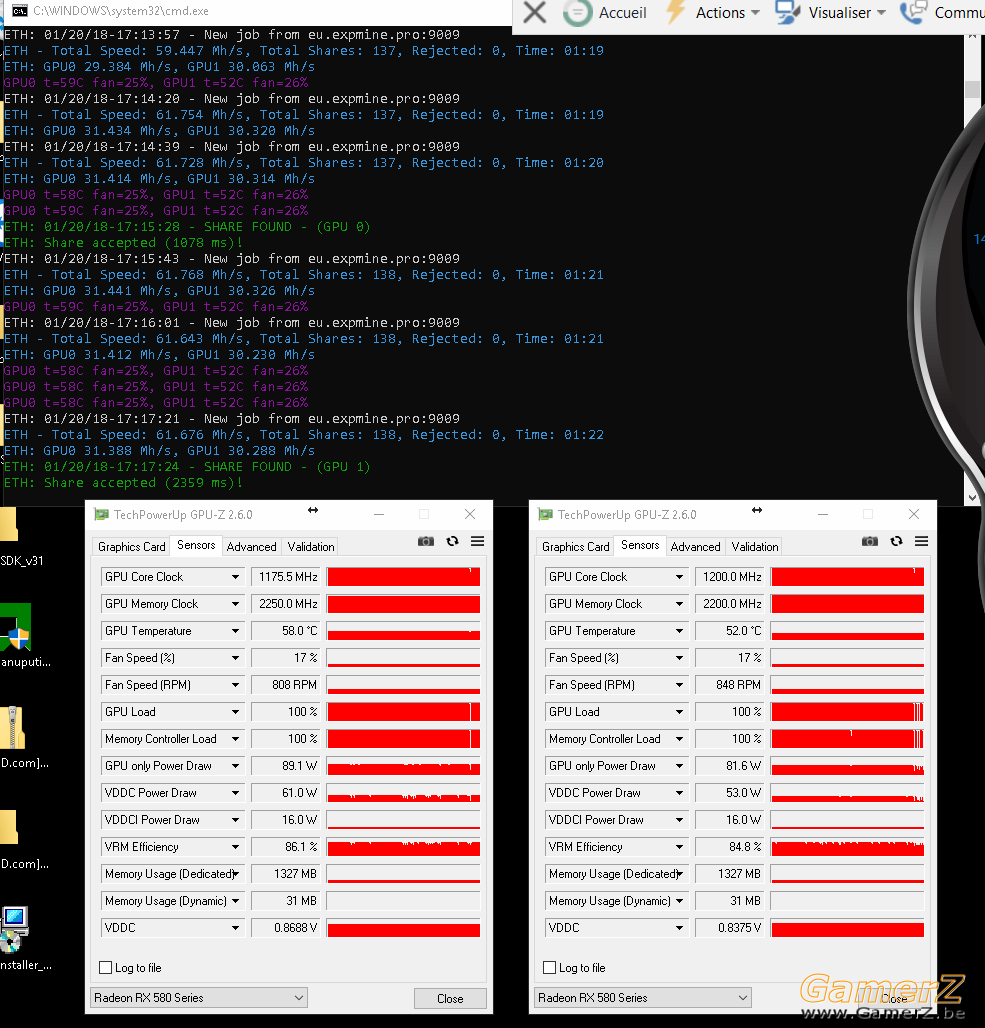Screen dimensions: 985x1028
Task: Click the X icon beside Accueil in top toolbar
Action: tap(535, 12)
